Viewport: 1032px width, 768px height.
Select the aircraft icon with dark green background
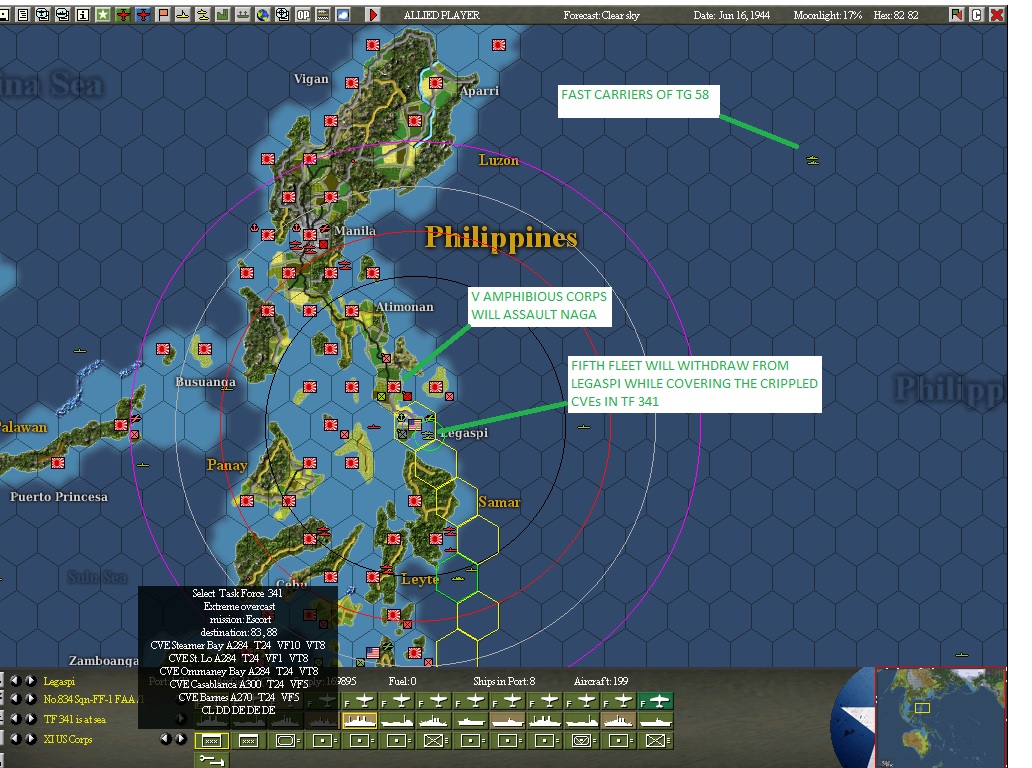pos(656,701)
